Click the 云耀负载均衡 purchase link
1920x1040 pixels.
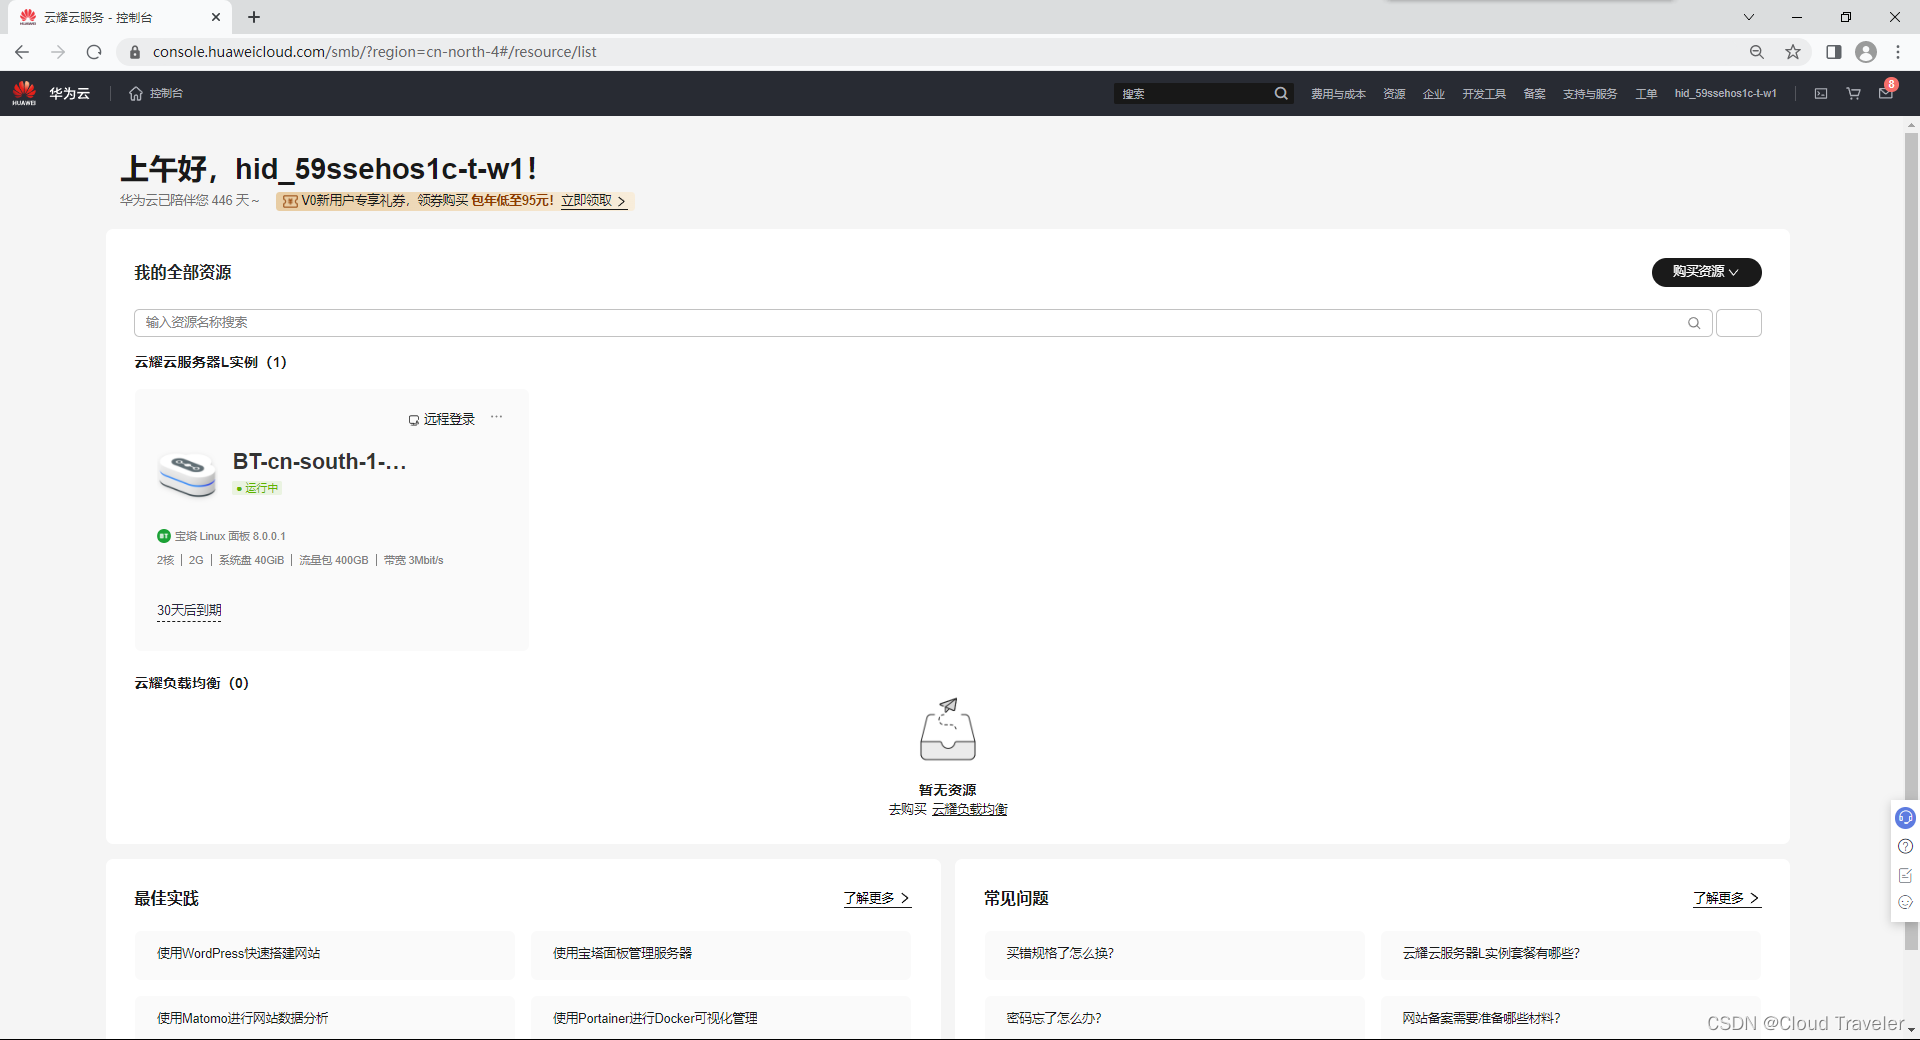pyautogui.click(x=970, y=809)
